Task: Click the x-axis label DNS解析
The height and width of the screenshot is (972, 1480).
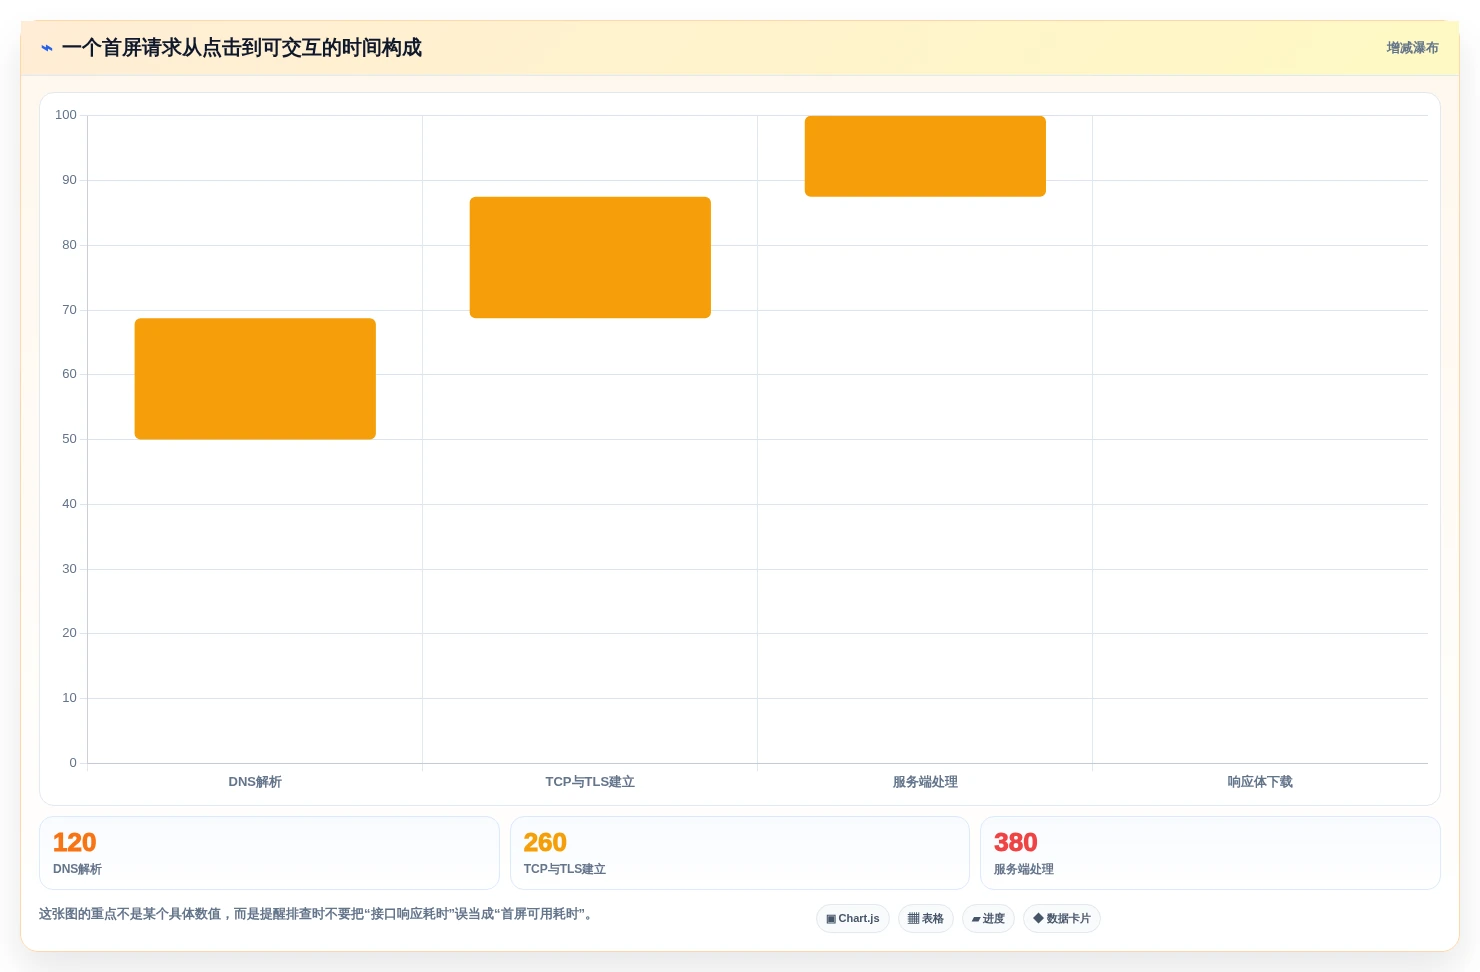Action: 255,782
